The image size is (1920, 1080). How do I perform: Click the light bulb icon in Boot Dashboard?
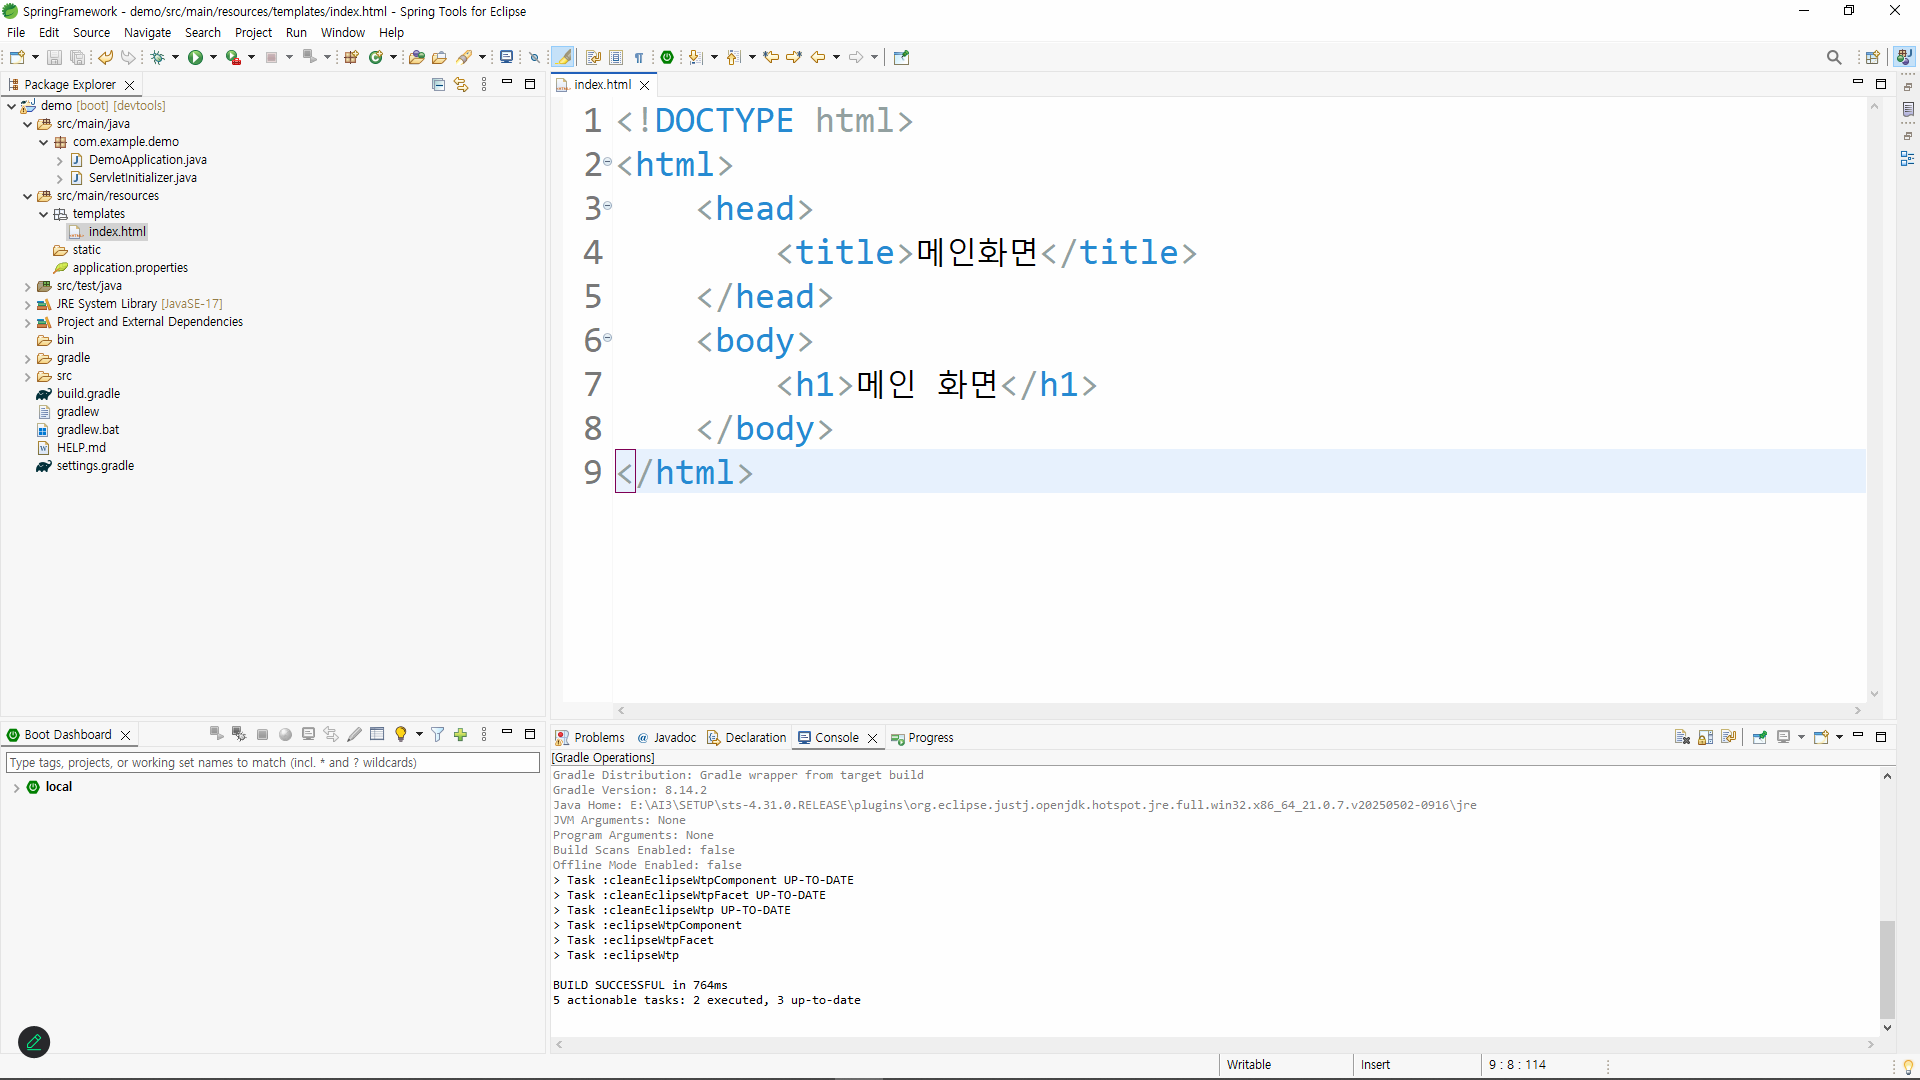click(401, 734)
